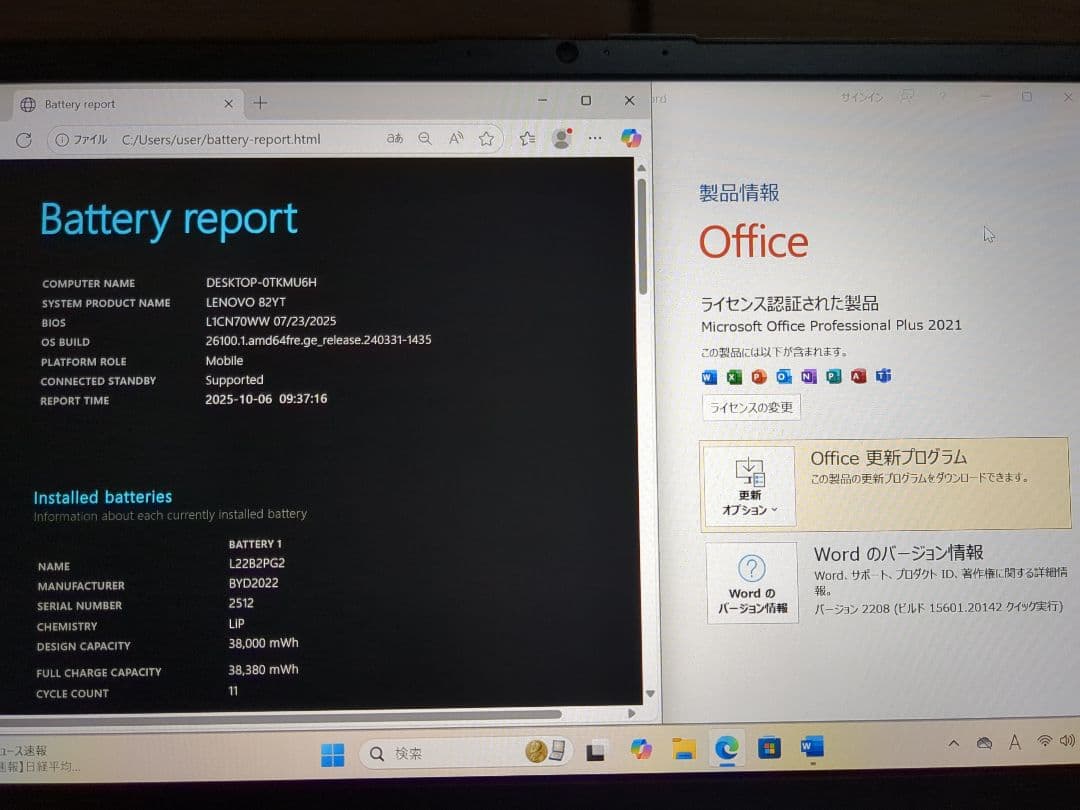
Task: Open the Edge settings ellipsis menu
Action: click(596, 139)
